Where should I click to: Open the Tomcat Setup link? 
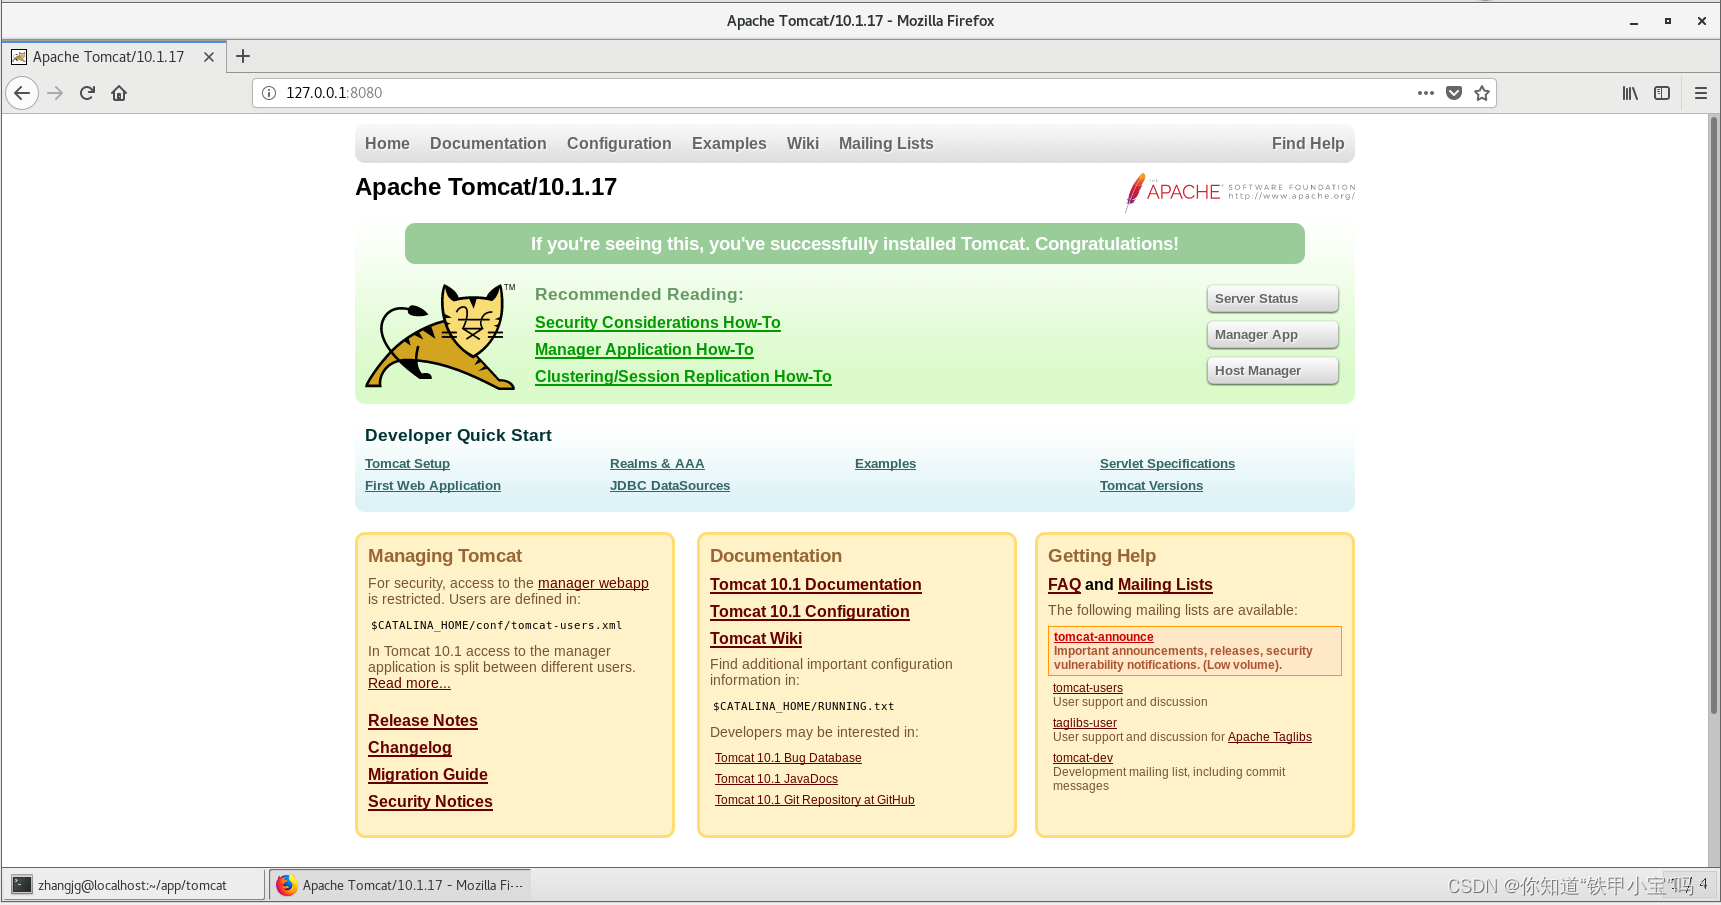pyautogui.click(x=407, y=463)
